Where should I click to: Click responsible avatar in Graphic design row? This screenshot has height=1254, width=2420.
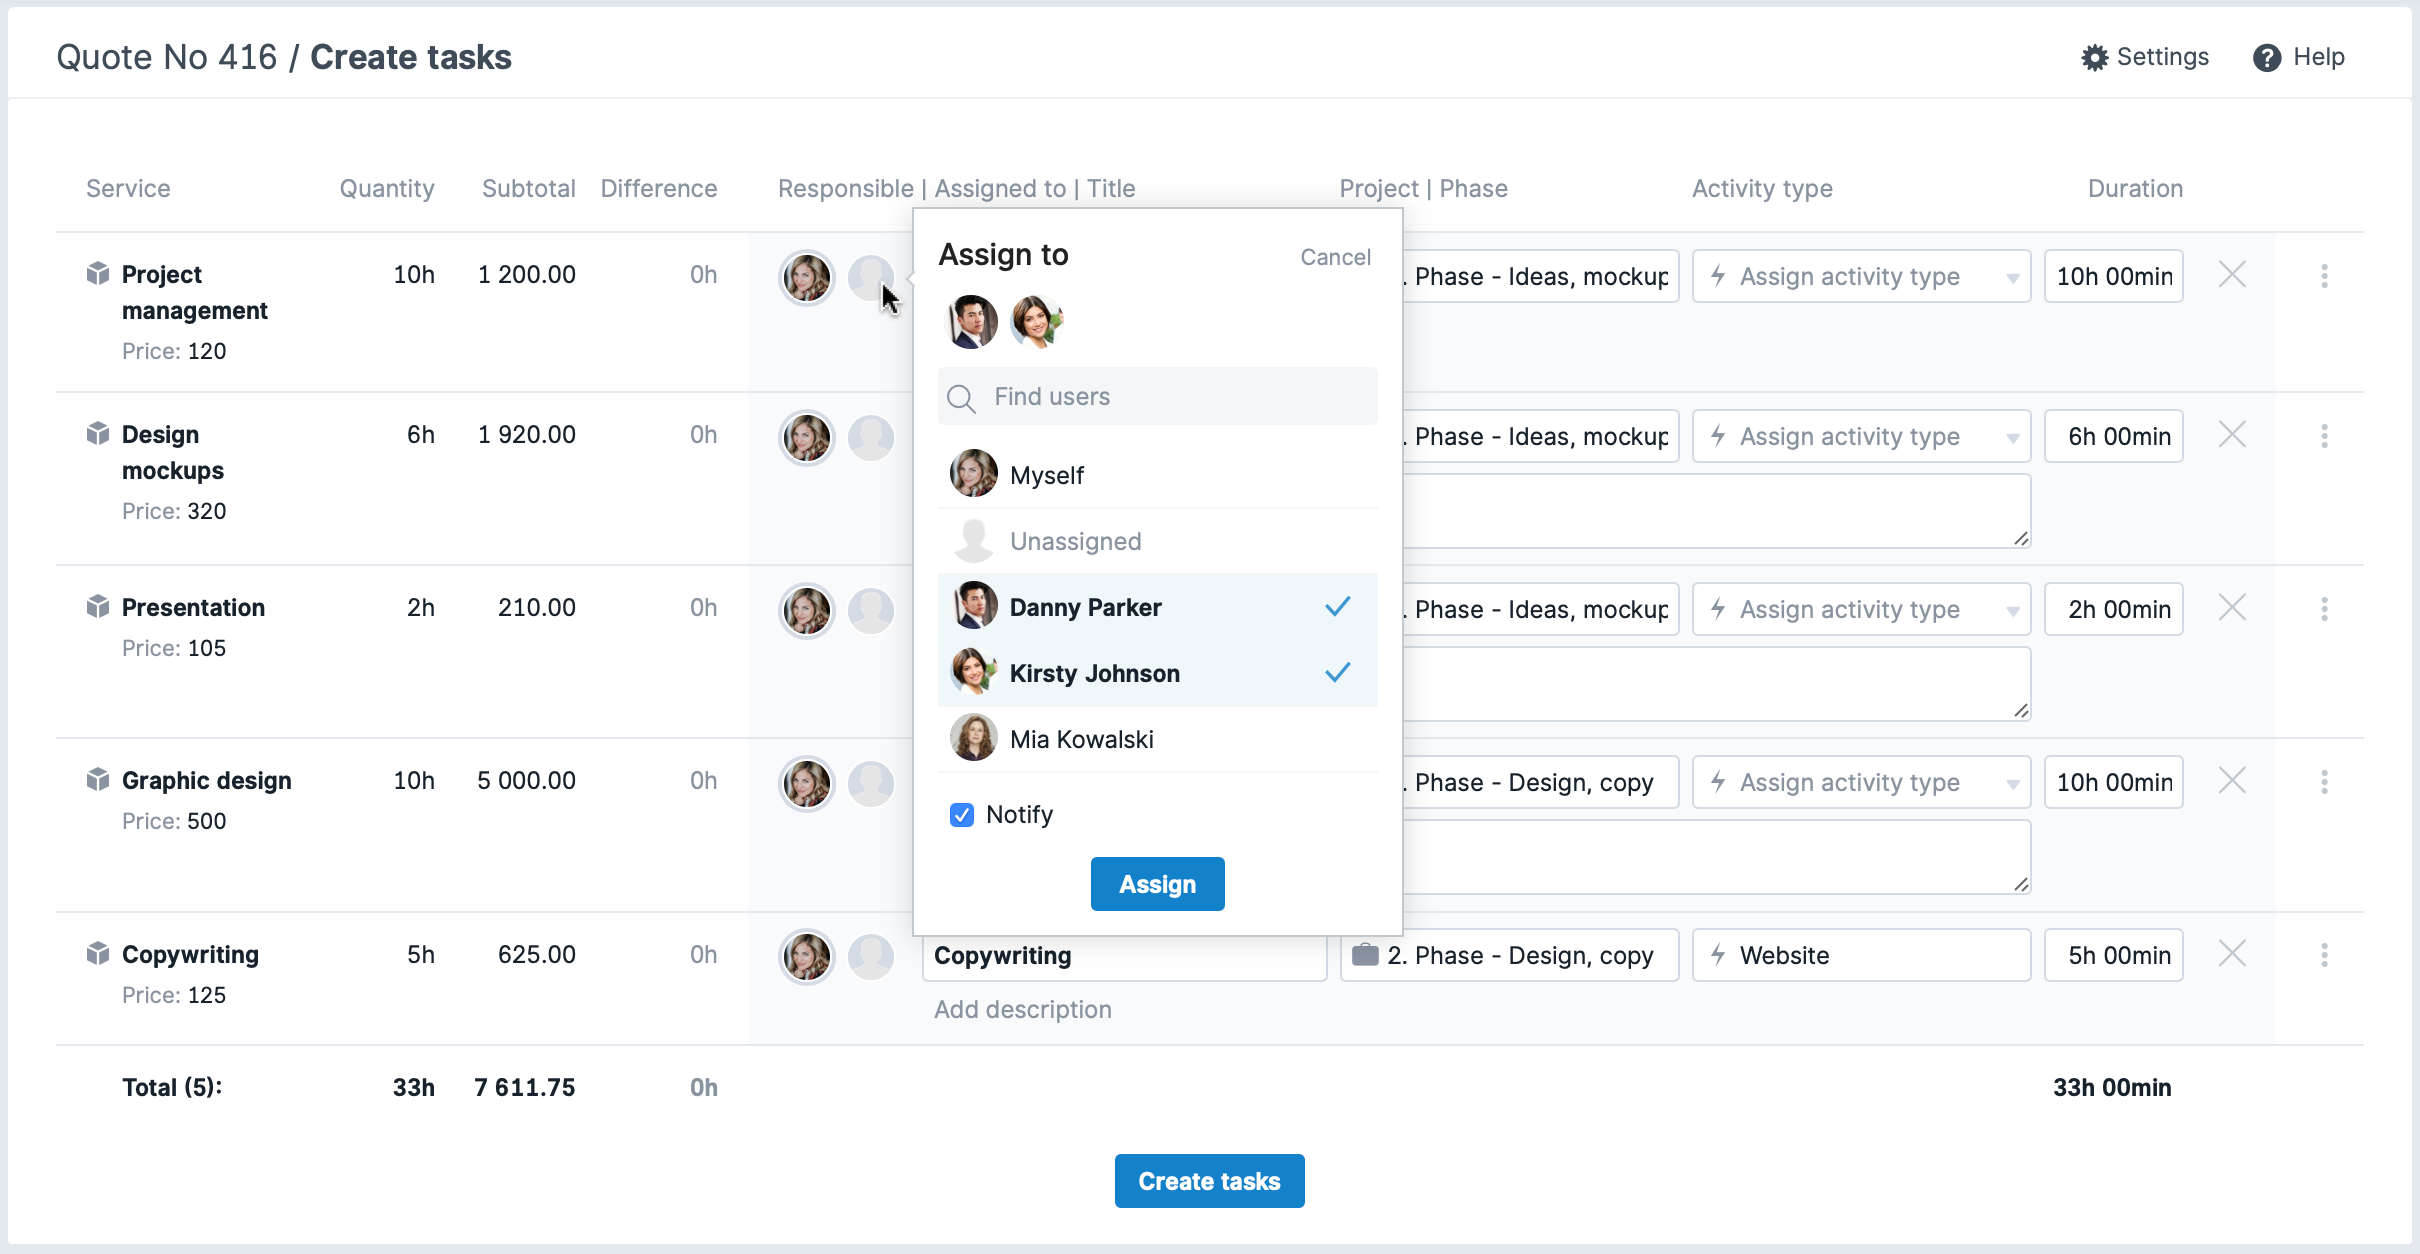(807, 783)
